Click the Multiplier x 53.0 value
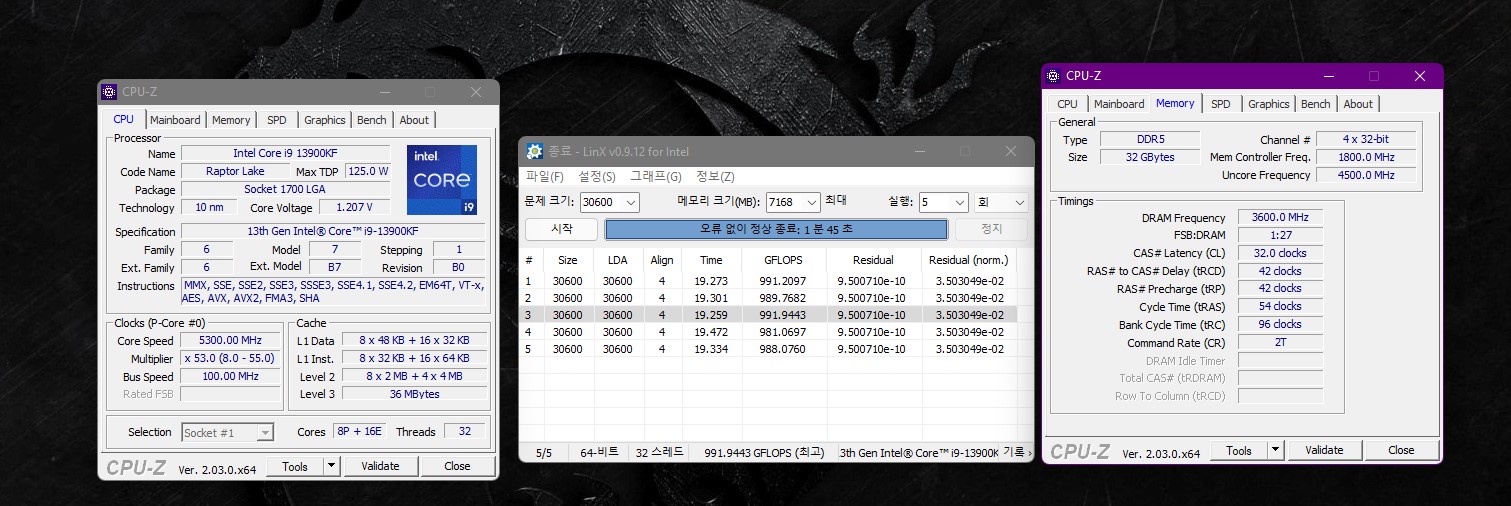This screenshot has height=506, width=1511. 232,359
